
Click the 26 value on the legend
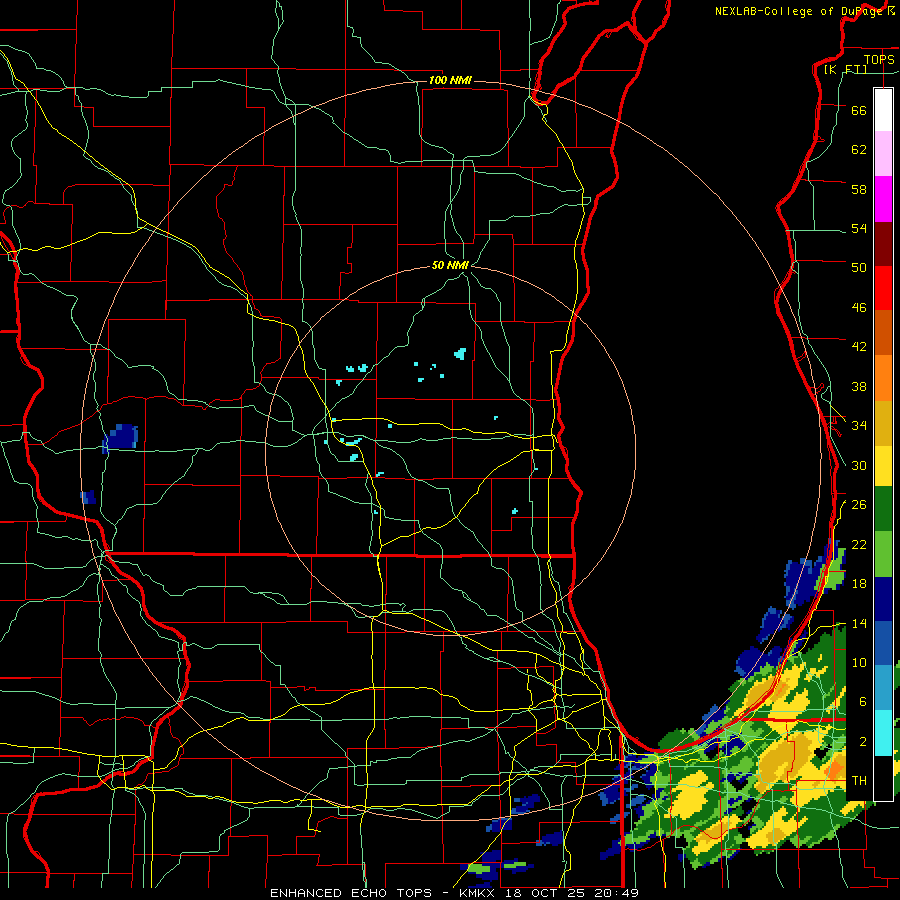859,505
